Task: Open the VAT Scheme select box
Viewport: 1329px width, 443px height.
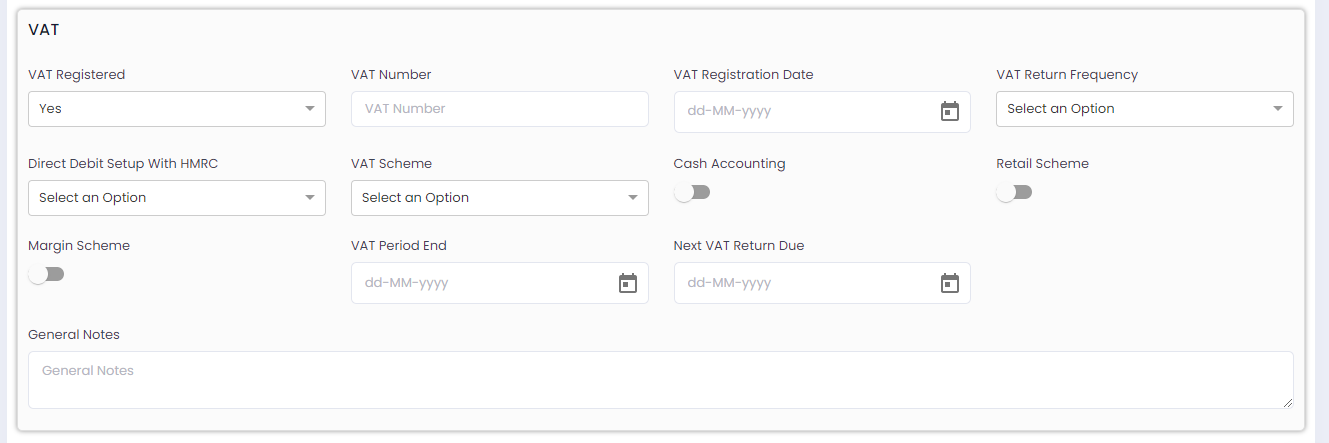Action: [500, 198]
